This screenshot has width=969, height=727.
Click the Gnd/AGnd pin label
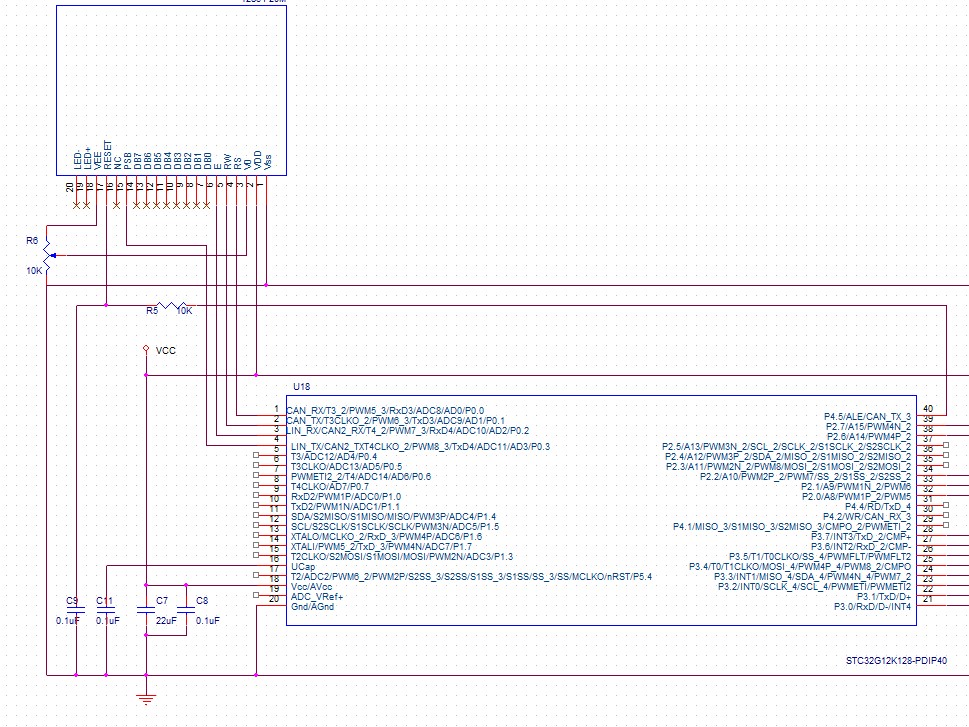[x=312, y=606]
